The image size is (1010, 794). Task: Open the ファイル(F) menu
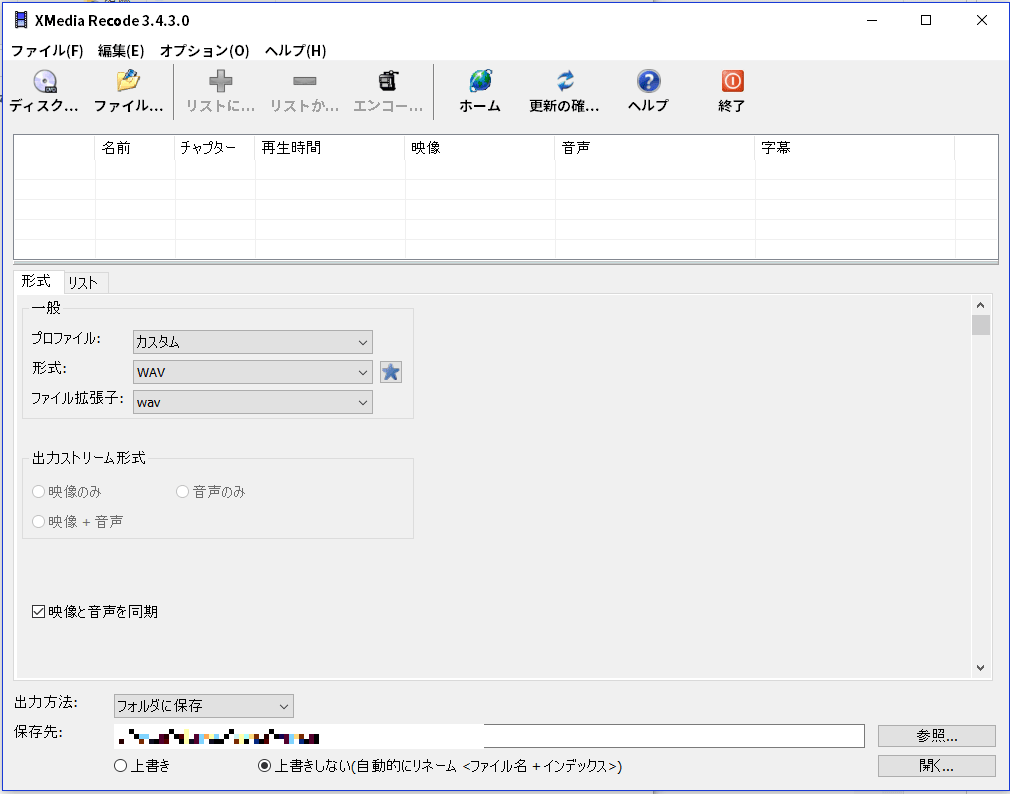pos(47,51)
